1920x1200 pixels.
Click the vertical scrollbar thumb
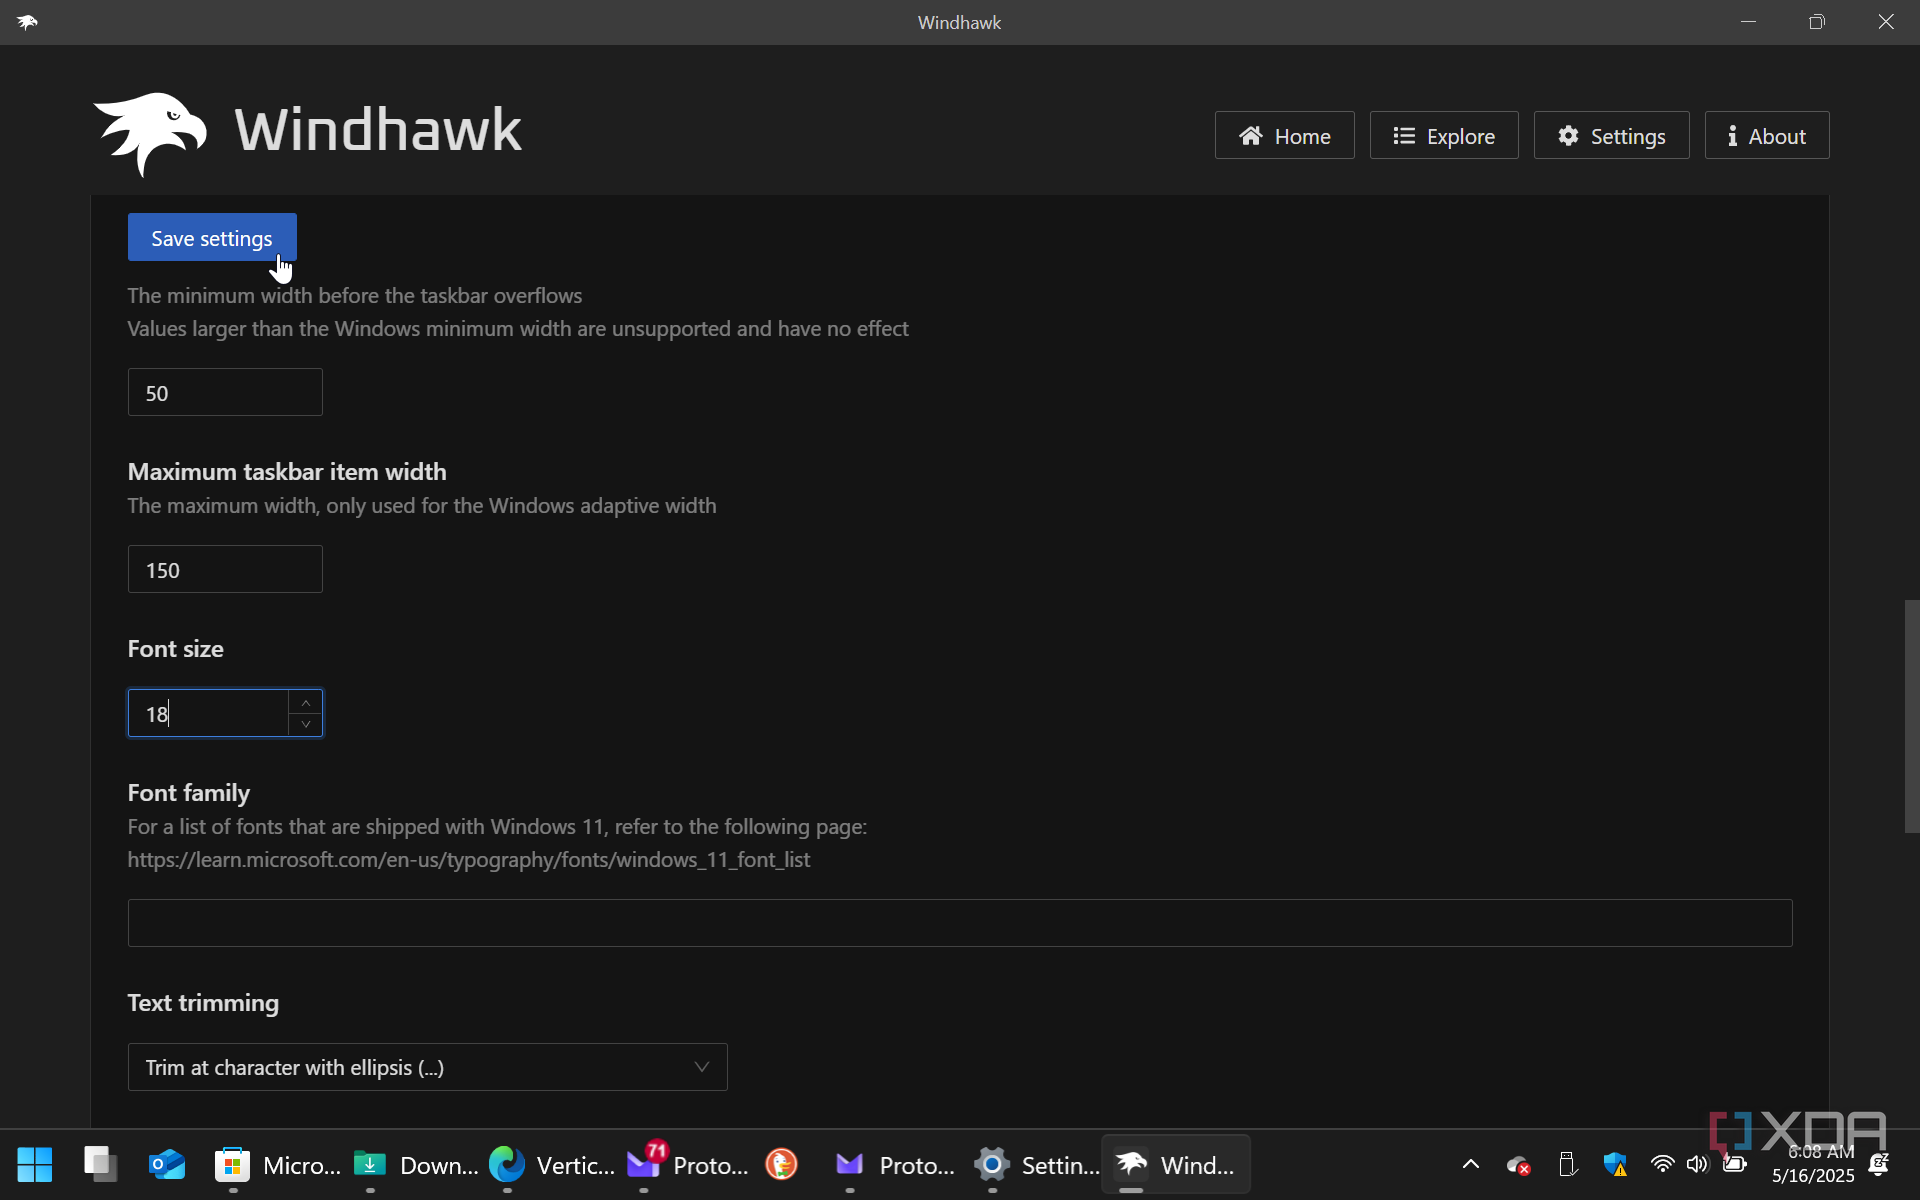pos(1912,716)
